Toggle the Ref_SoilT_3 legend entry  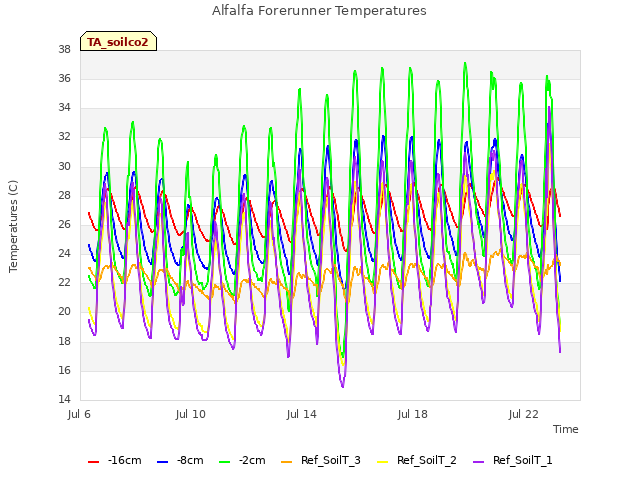(321, 461)
